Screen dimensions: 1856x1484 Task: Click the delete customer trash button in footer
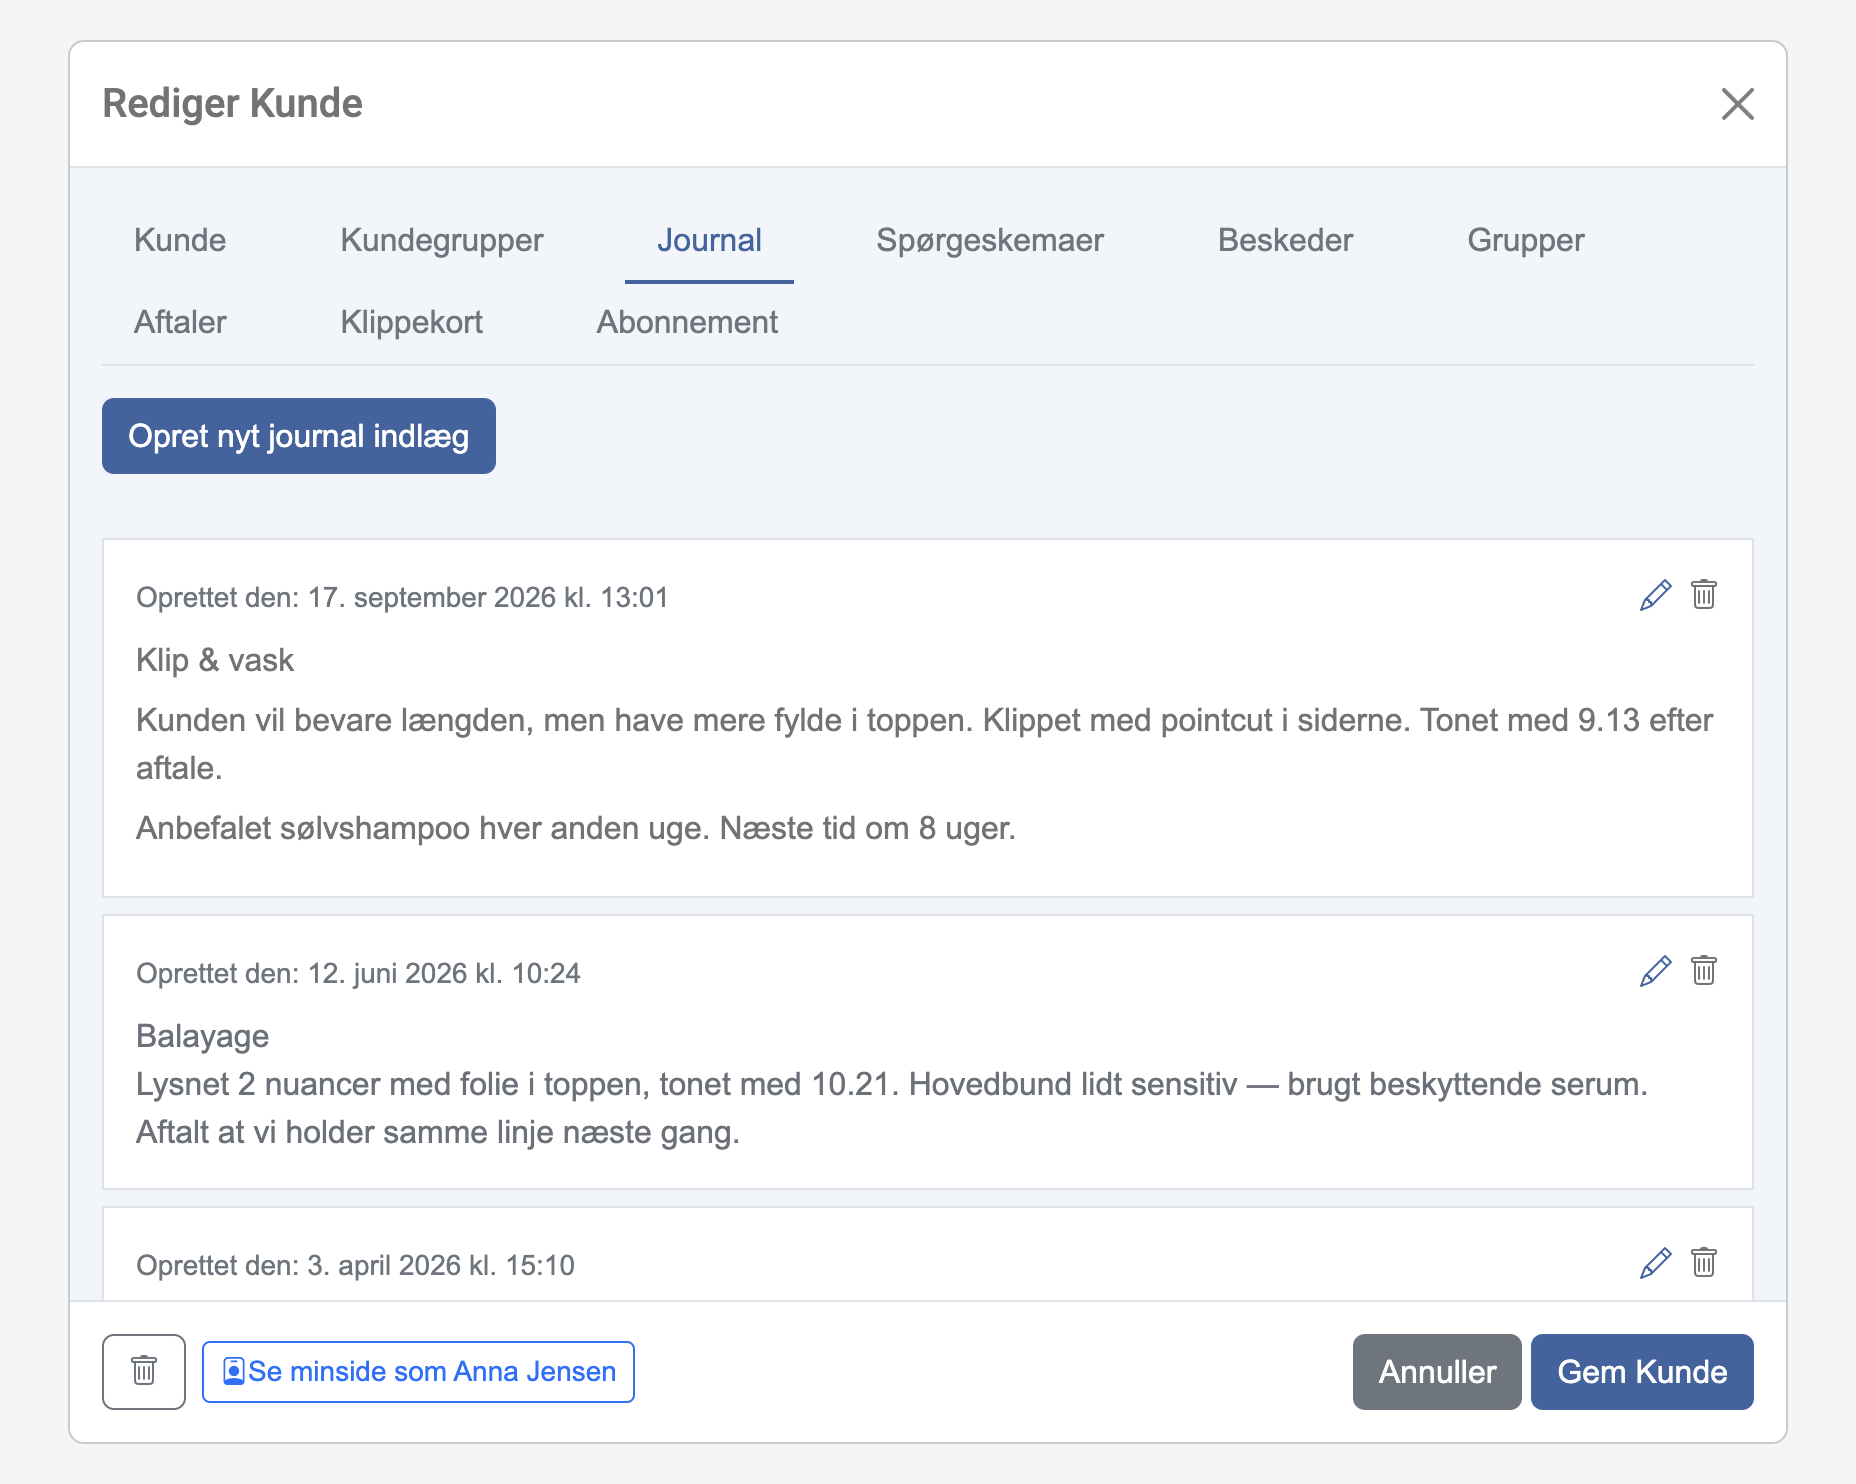144,1371
